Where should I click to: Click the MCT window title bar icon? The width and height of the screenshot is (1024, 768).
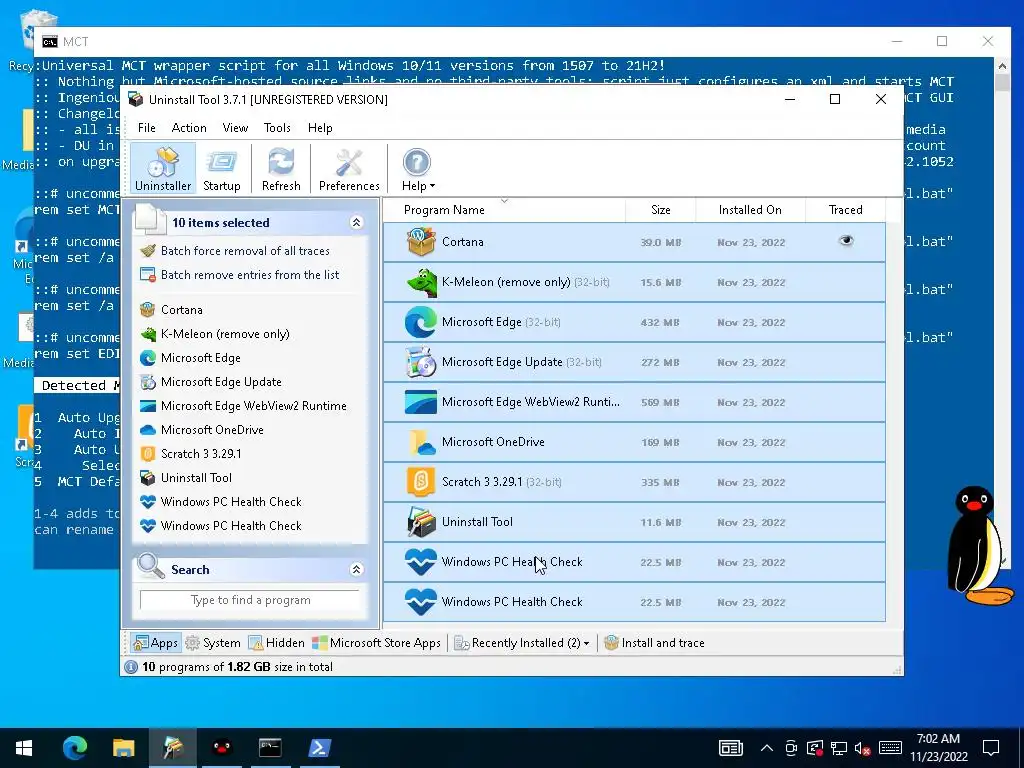(x=50, y=42)
